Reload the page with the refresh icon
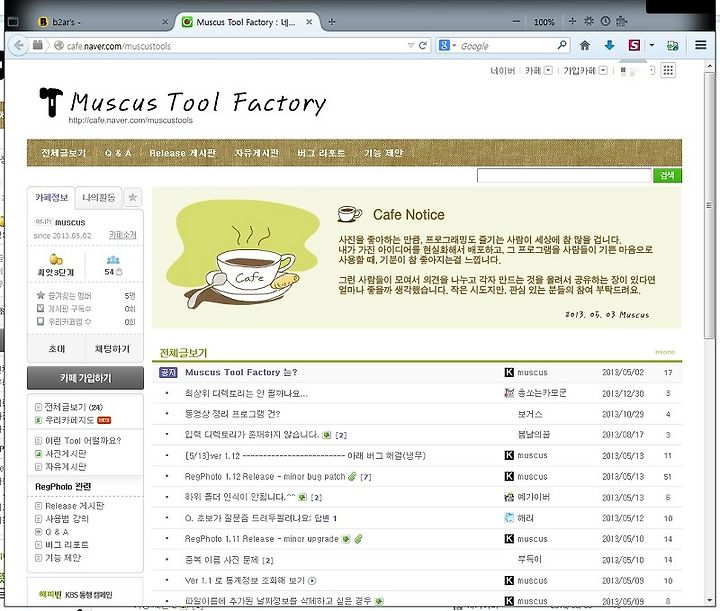Viewport: 720px width, 611px height. 423,45
